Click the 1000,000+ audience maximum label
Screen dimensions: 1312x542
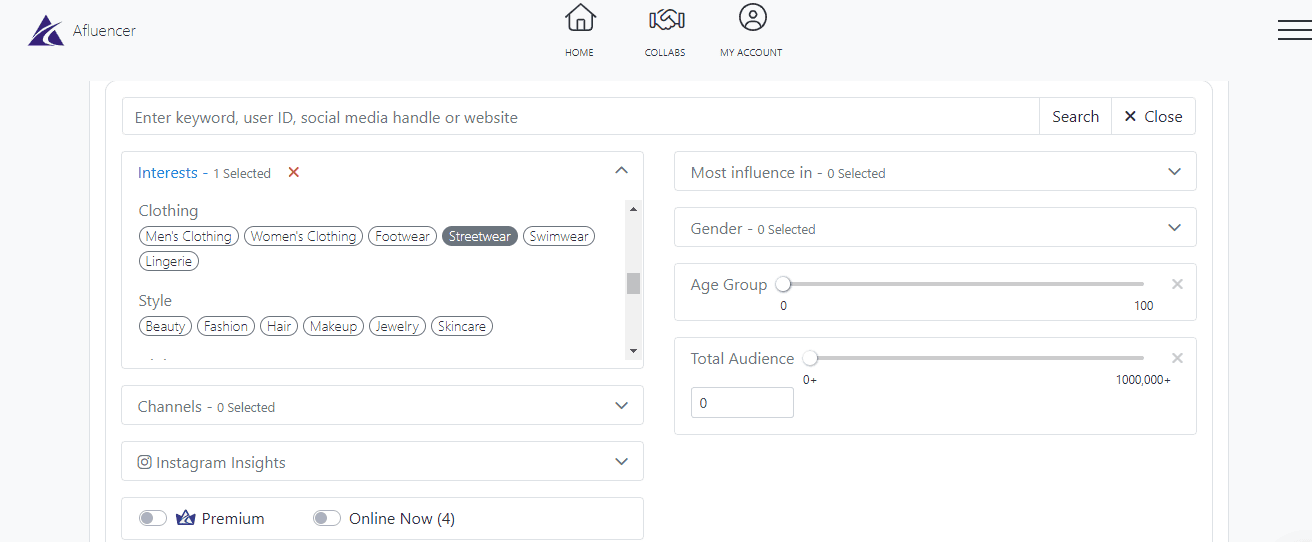(1143, 380)
